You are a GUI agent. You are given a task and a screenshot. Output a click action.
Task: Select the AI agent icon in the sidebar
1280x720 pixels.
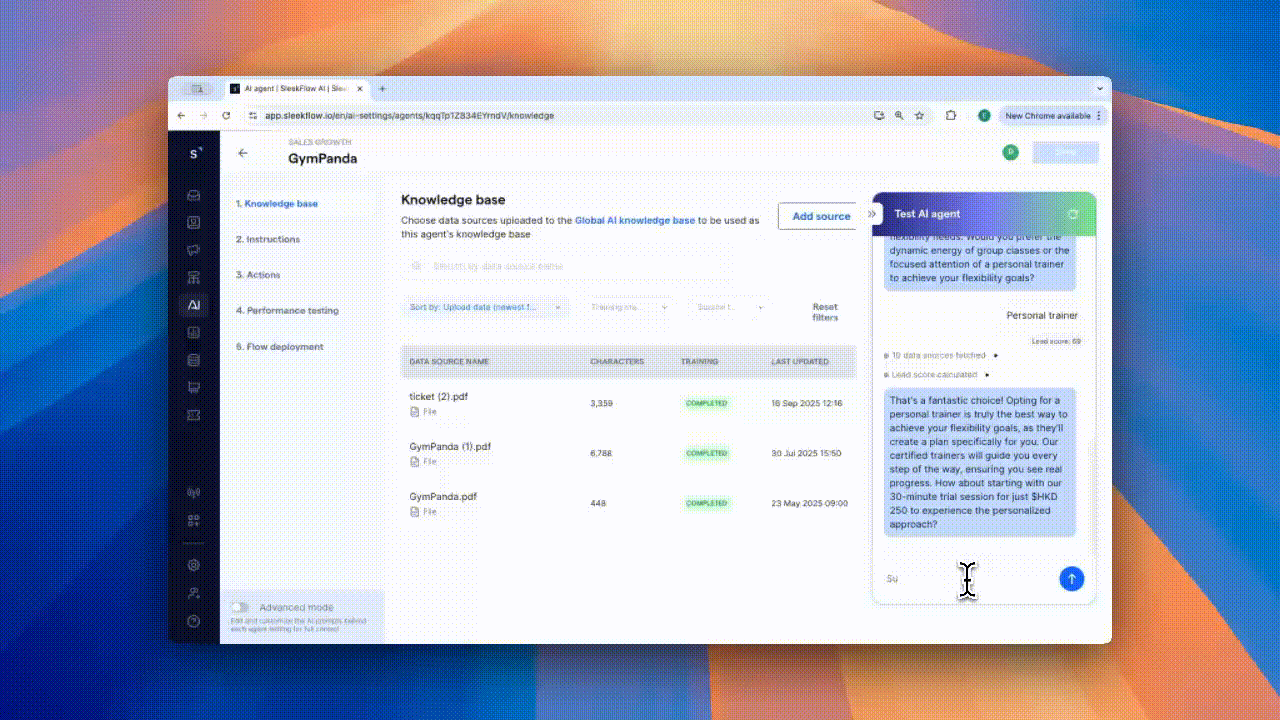(x=193, y=305)
